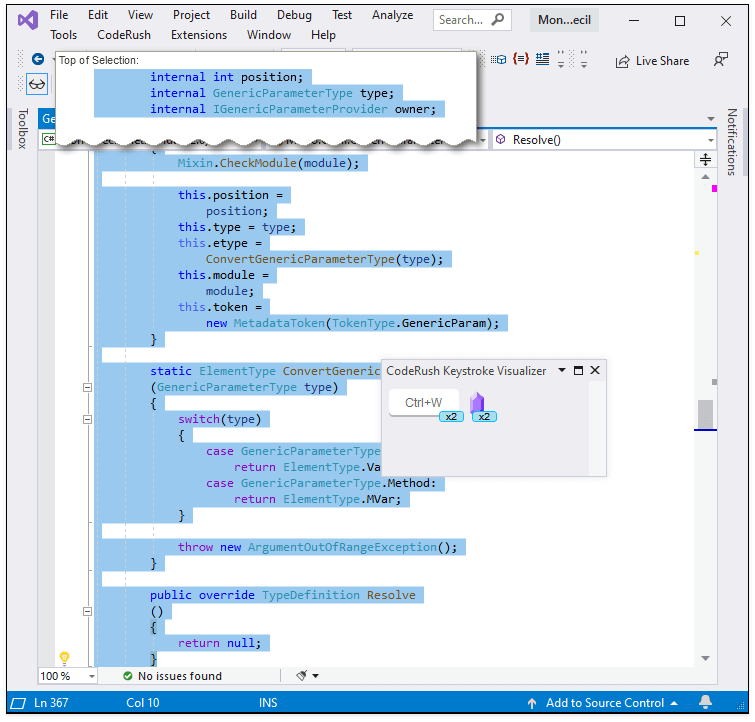Image resolution: width=755 pixels, height=722 pixels.
Task: Open Keystroke Visualizer window options dropdown
Action: (561, 370)
